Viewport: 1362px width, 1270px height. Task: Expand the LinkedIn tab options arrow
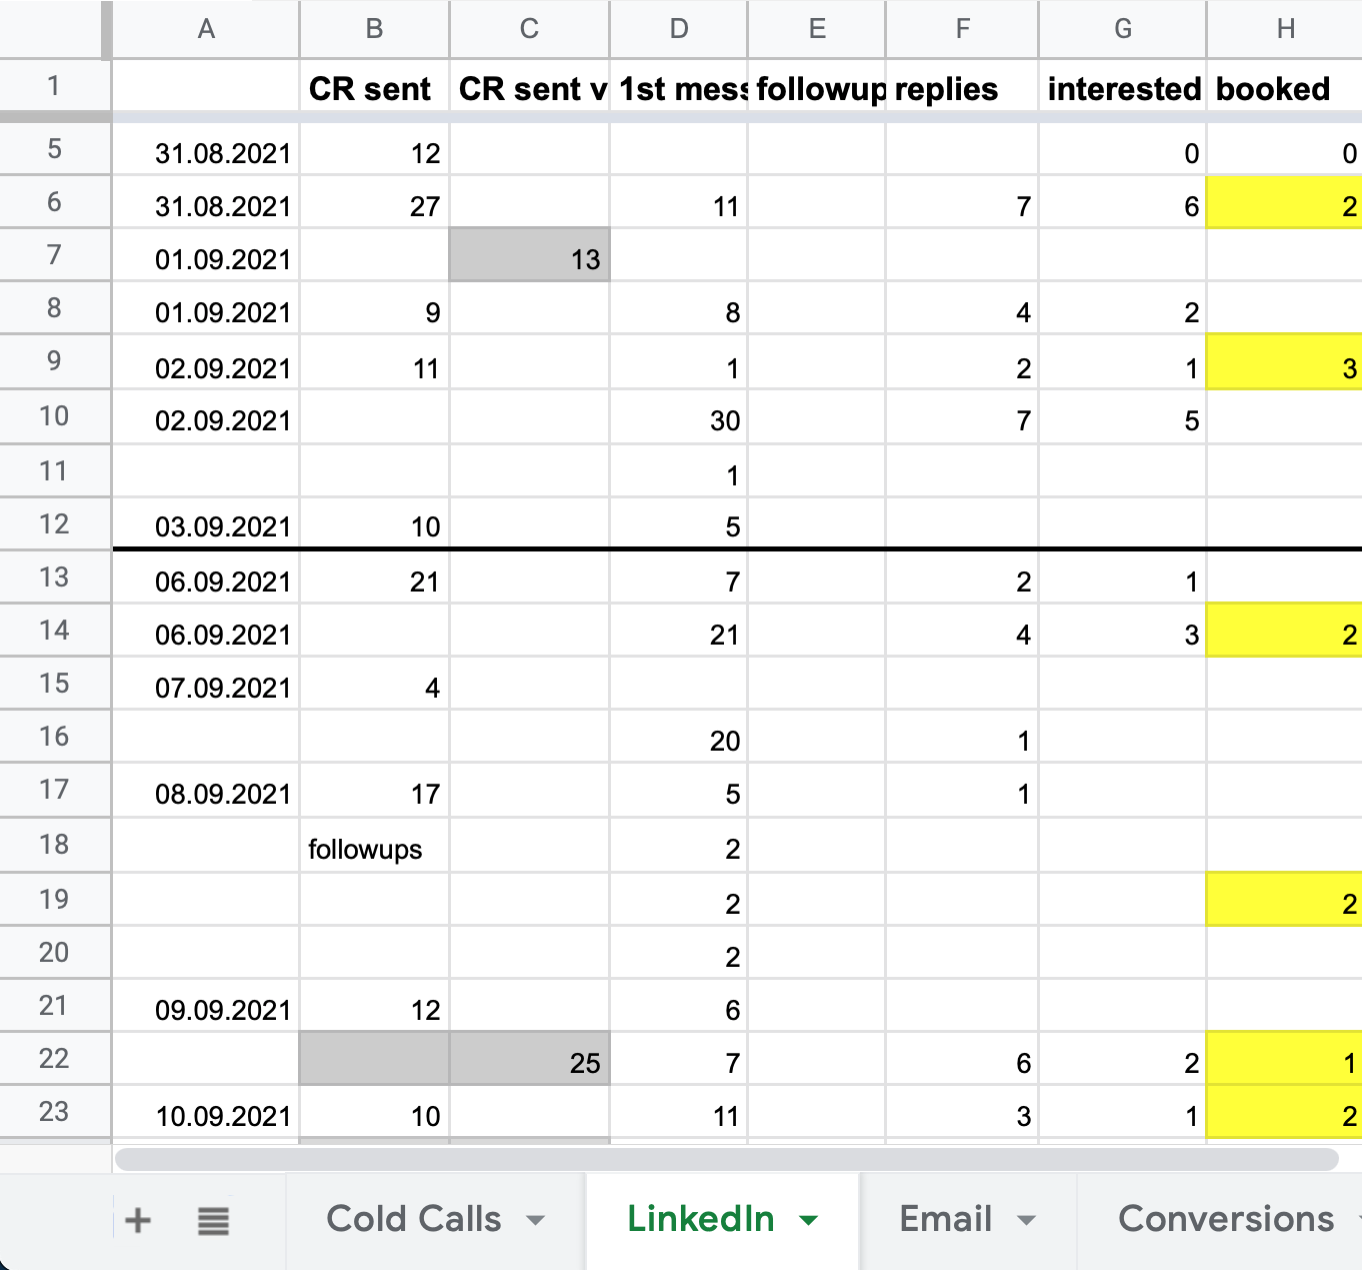coord(808,1220)
